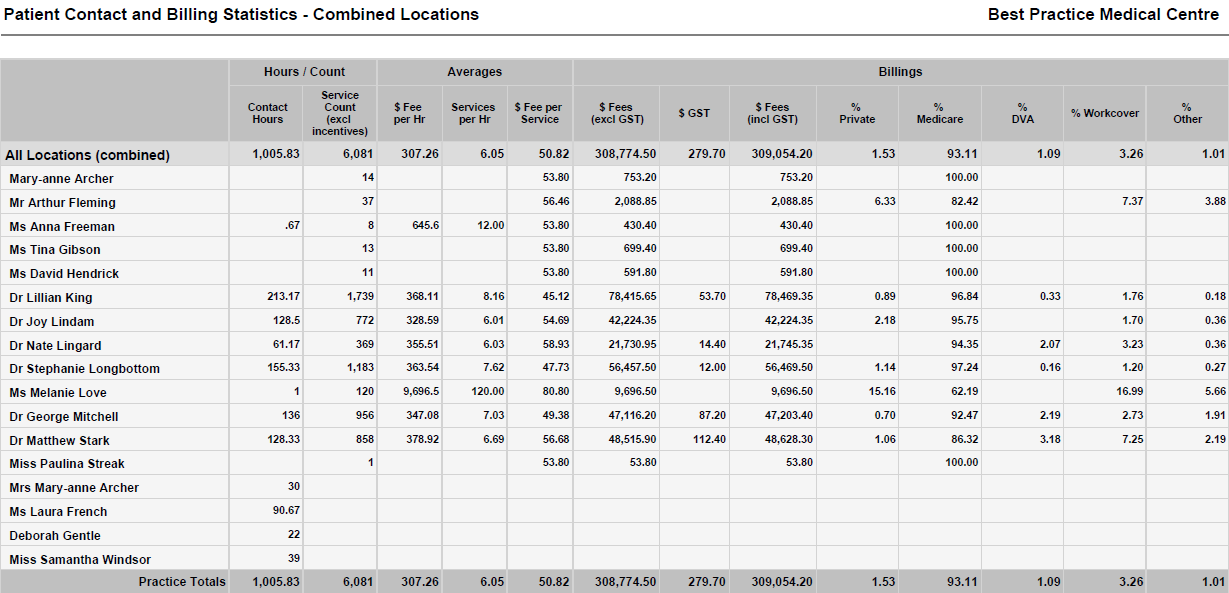The image size is (1229, 593).
Task: Click the $ Fee per Hr header
Action: [410, 113]
